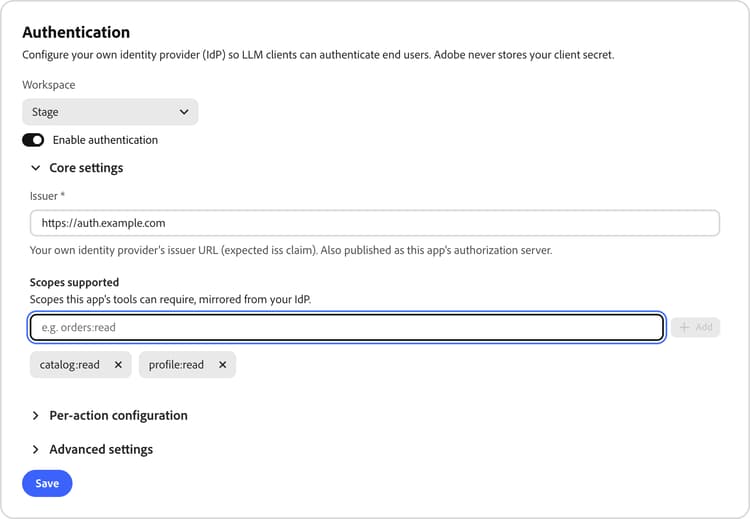
Task: Click the Workspace label
Action: pos(48,85)
